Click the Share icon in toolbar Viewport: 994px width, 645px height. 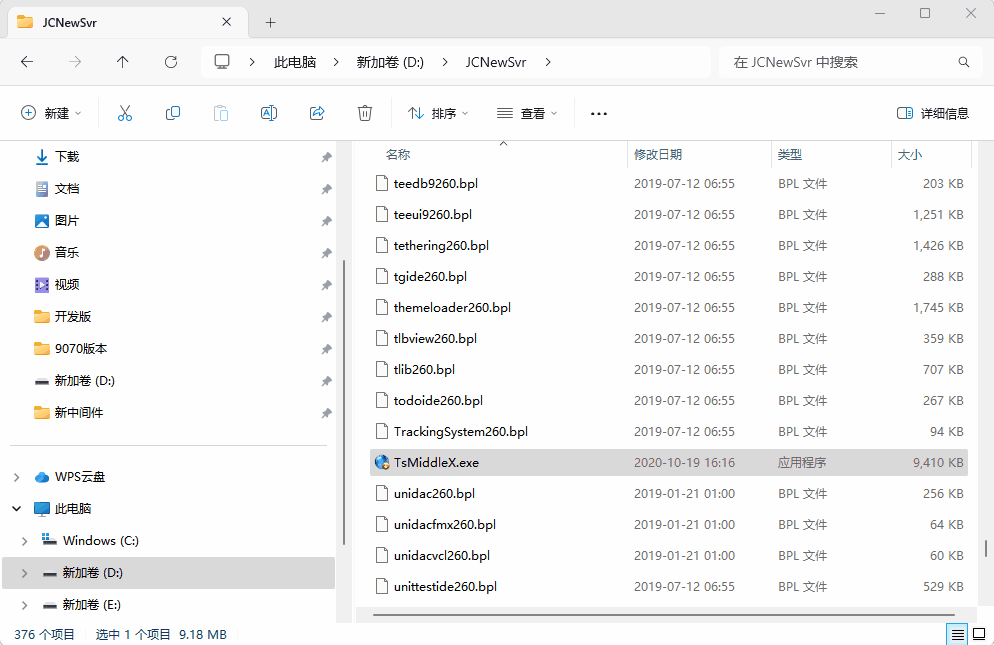click(x=317, y=113)
